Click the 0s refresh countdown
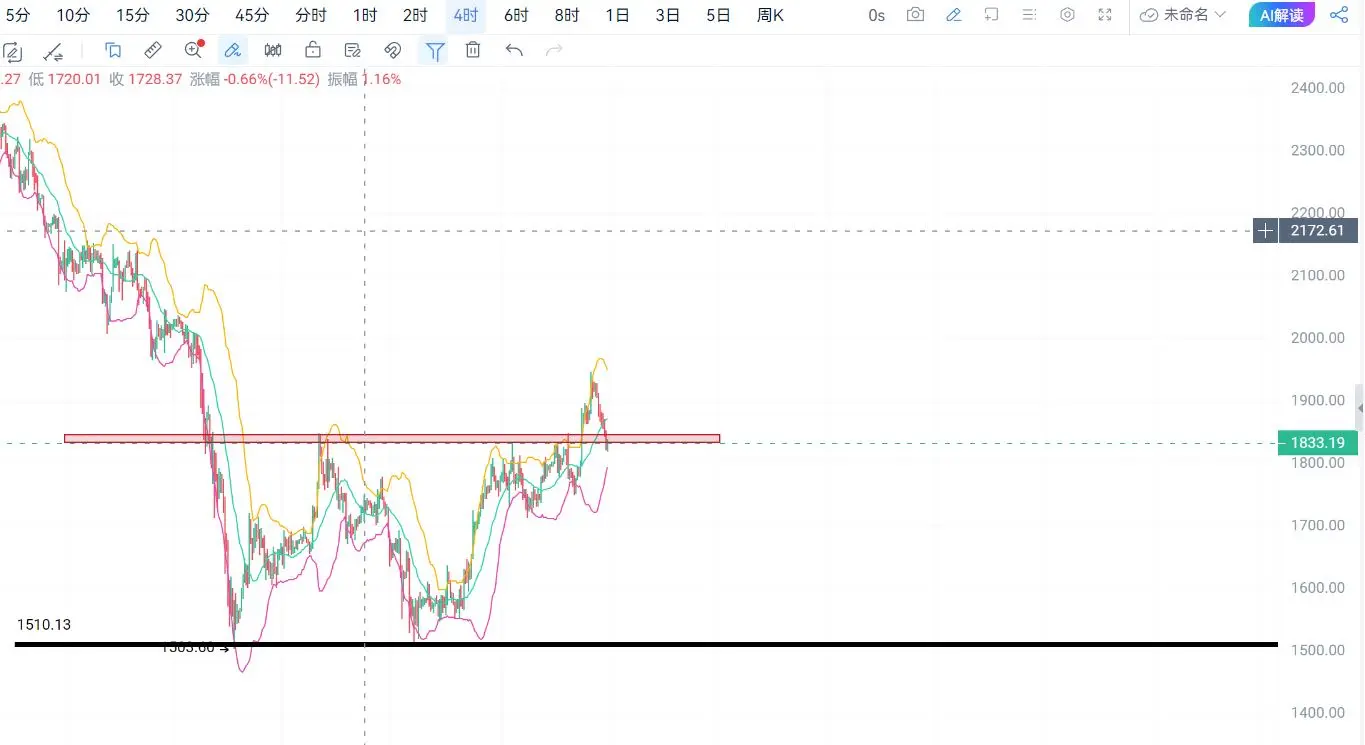The image size is (1365, 745). pyautogui.click(x=877, y=15)
